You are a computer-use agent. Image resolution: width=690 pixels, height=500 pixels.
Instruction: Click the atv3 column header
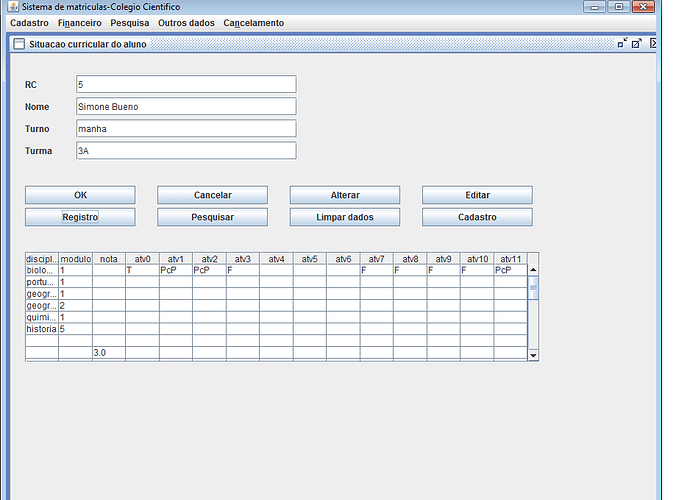[x=243, y=259]
